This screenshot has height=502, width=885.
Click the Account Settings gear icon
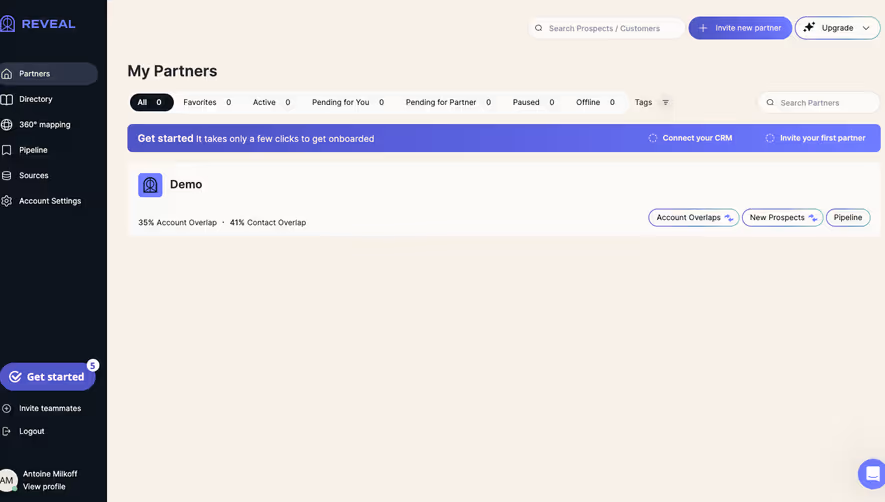[x=7, y=201]
